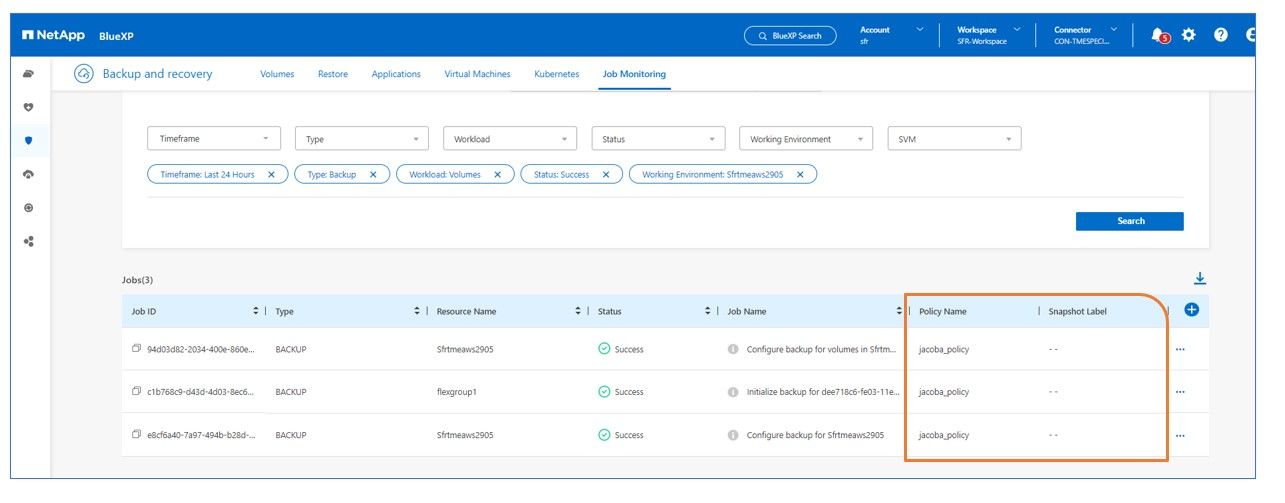
Task: Click the Jobs(3) heading
Action: pyautogui.click(x=137, y=280)
